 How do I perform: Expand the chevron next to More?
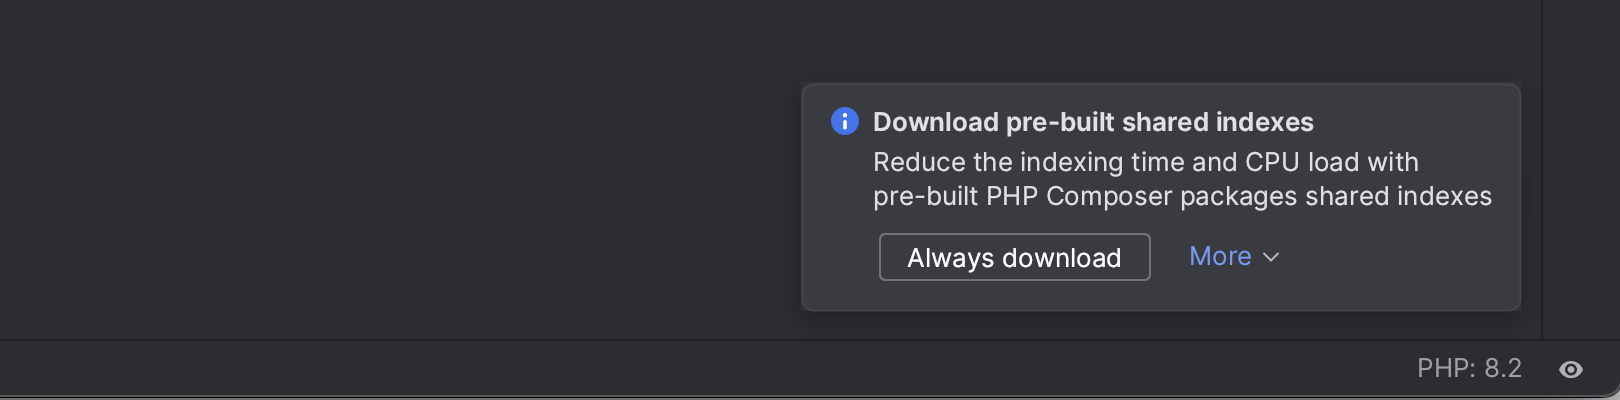point(1271,258)
